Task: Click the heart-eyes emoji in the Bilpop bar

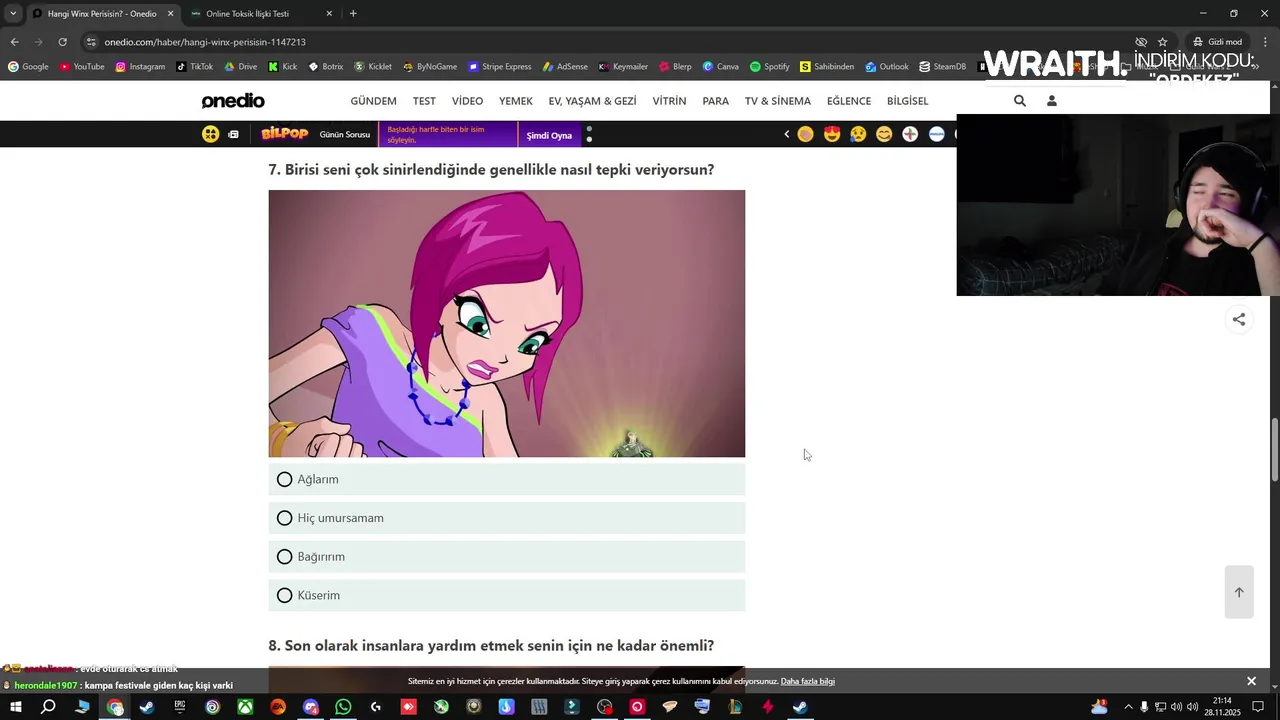Action: [x=832, y=134]
